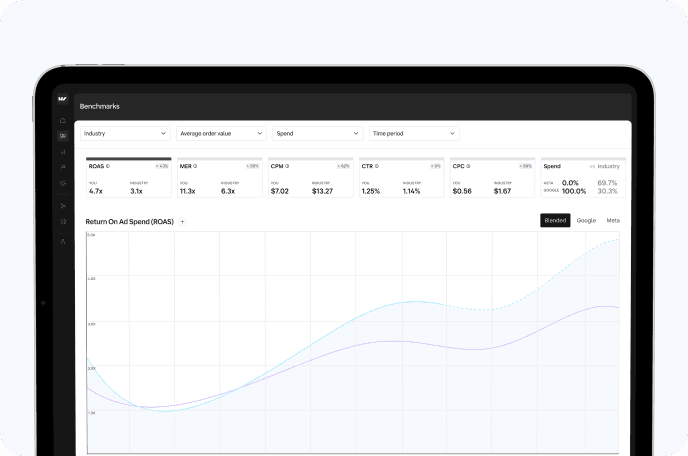Click the Benchmarks page title
This screenshot has width=688, height=456.
(x=99, y=105)
